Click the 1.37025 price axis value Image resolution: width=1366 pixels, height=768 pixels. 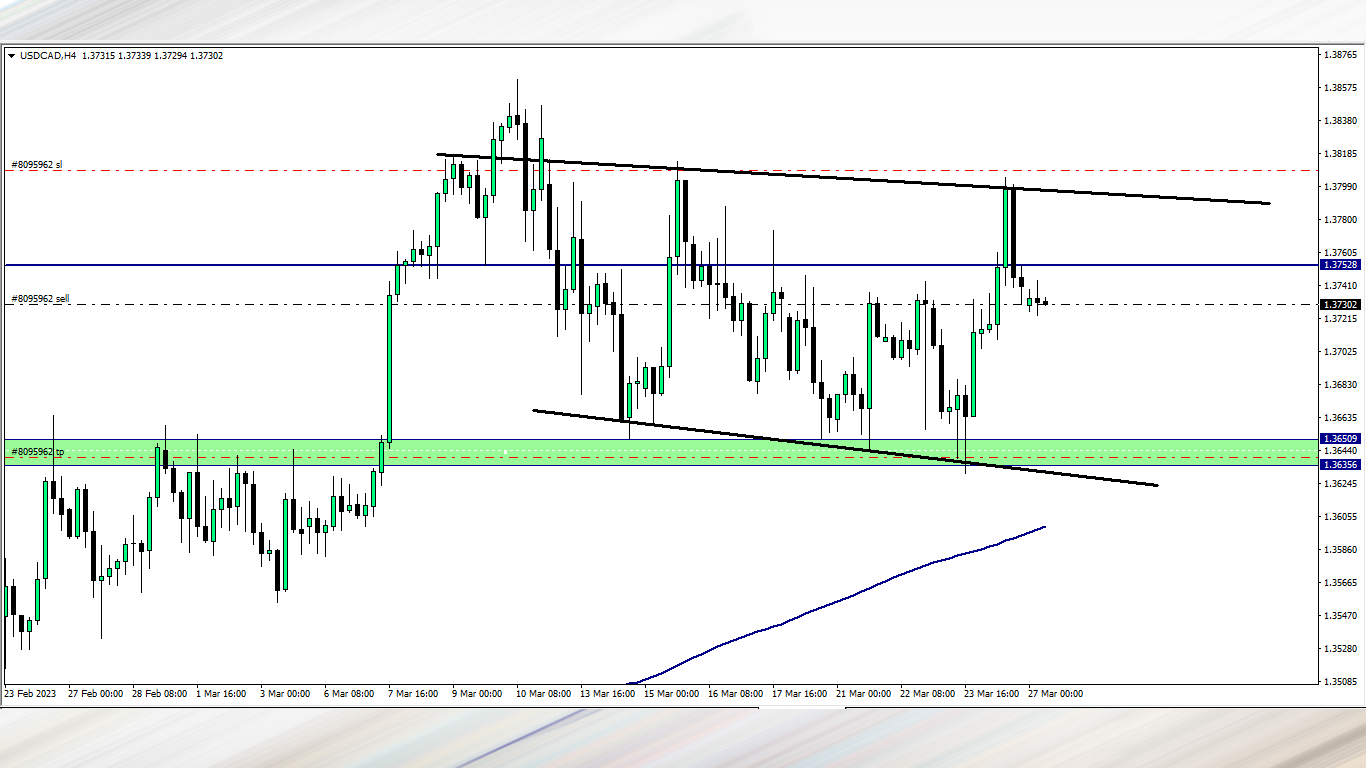click(x=1339, y=352)
